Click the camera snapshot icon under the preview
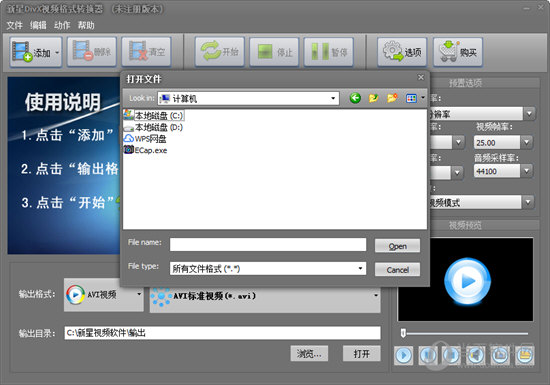Image resolution: width=550 pixels, height=385 pixels. [500, 356]
